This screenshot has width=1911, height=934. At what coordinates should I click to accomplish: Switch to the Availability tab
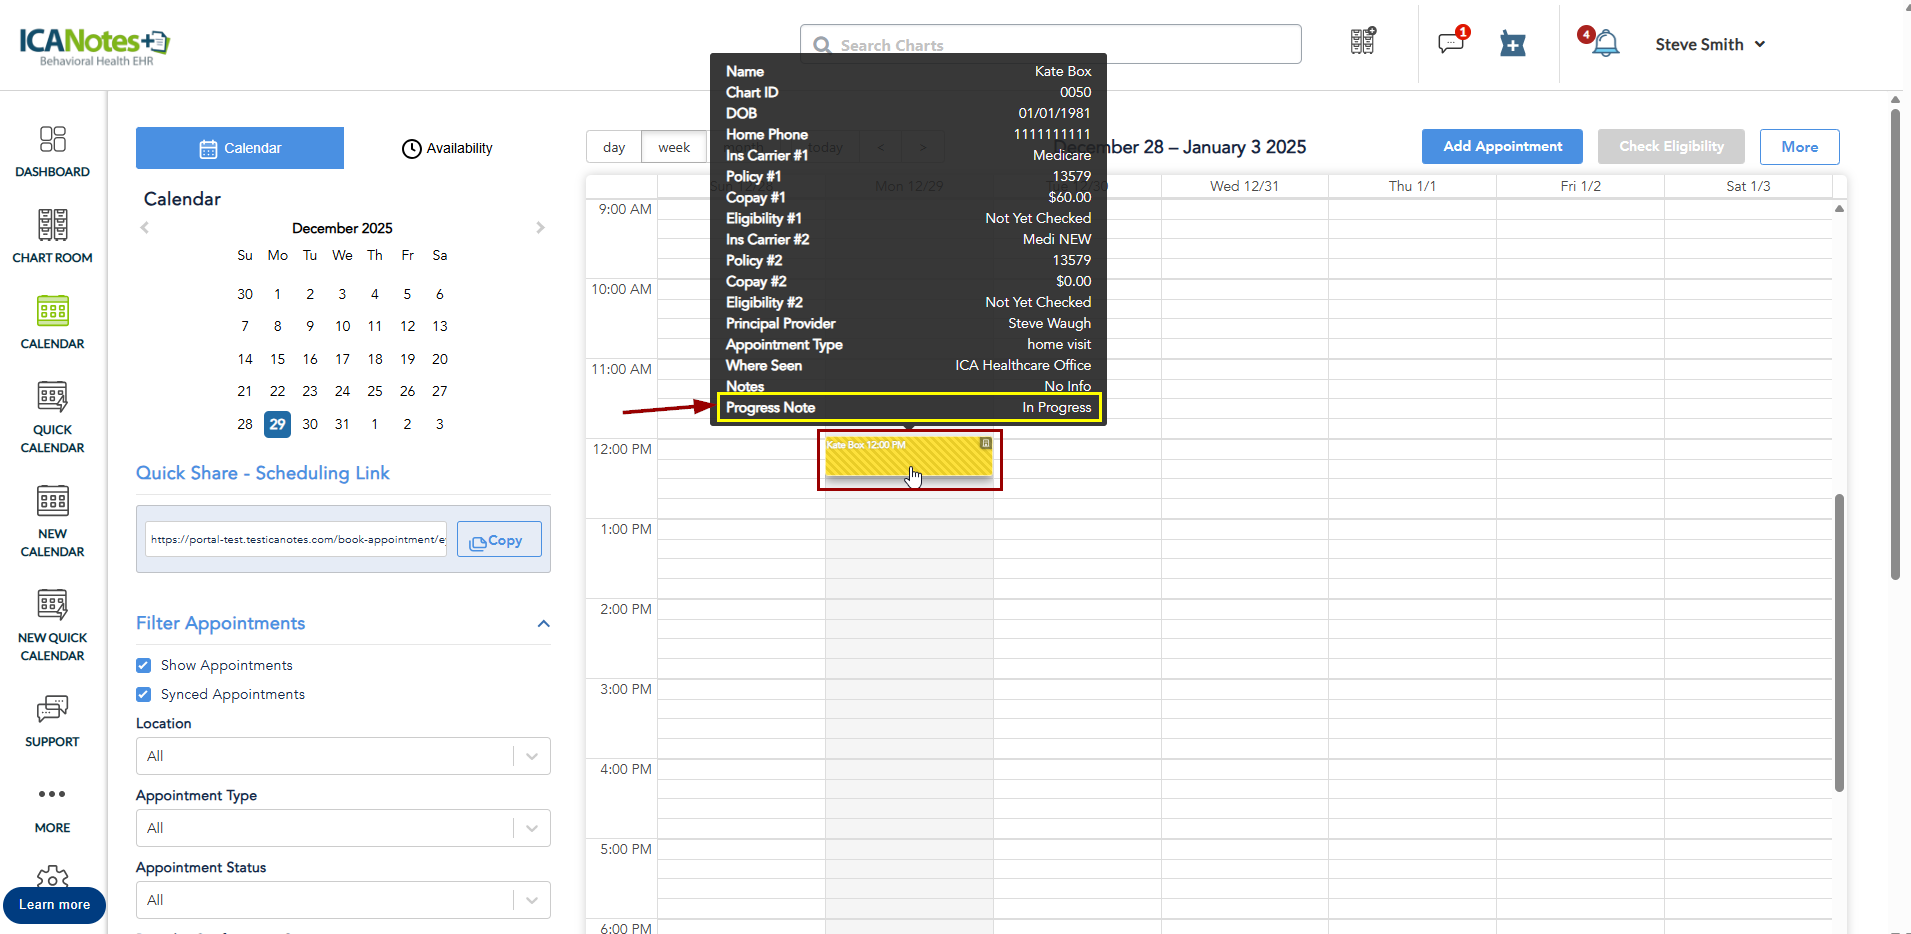coord(447,148)
